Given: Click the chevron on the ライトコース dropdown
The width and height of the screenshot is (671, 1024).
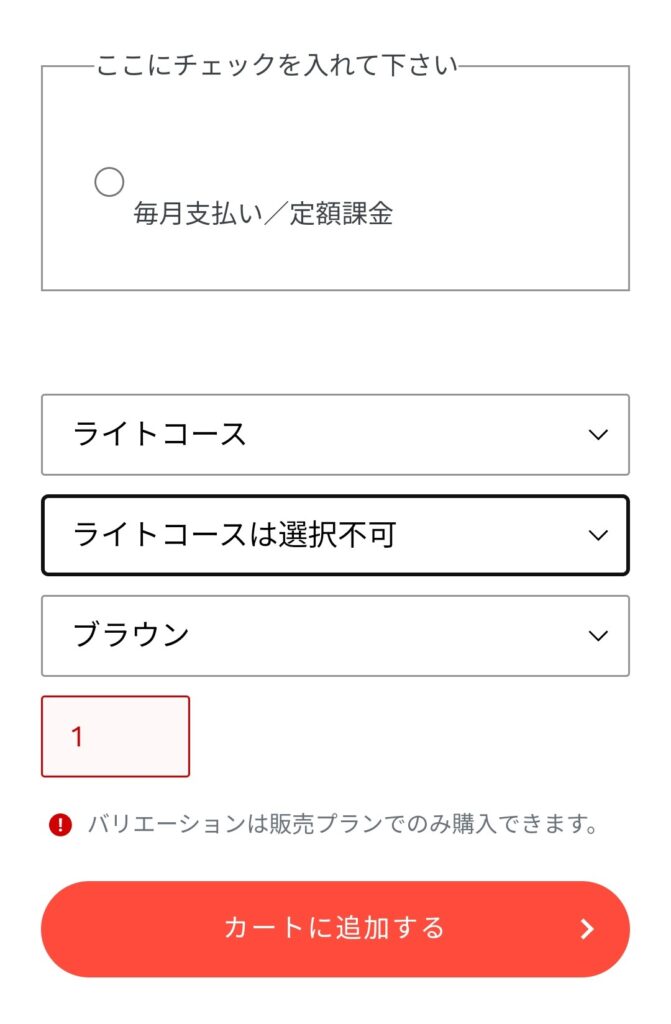Looking at the screenshot, I should 598,435.
